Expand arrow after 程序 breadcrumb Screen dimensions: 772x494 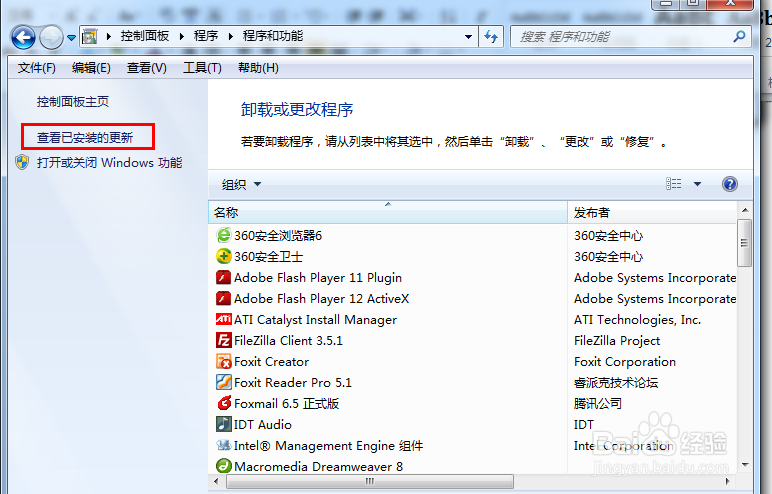(x=230, y=36)
